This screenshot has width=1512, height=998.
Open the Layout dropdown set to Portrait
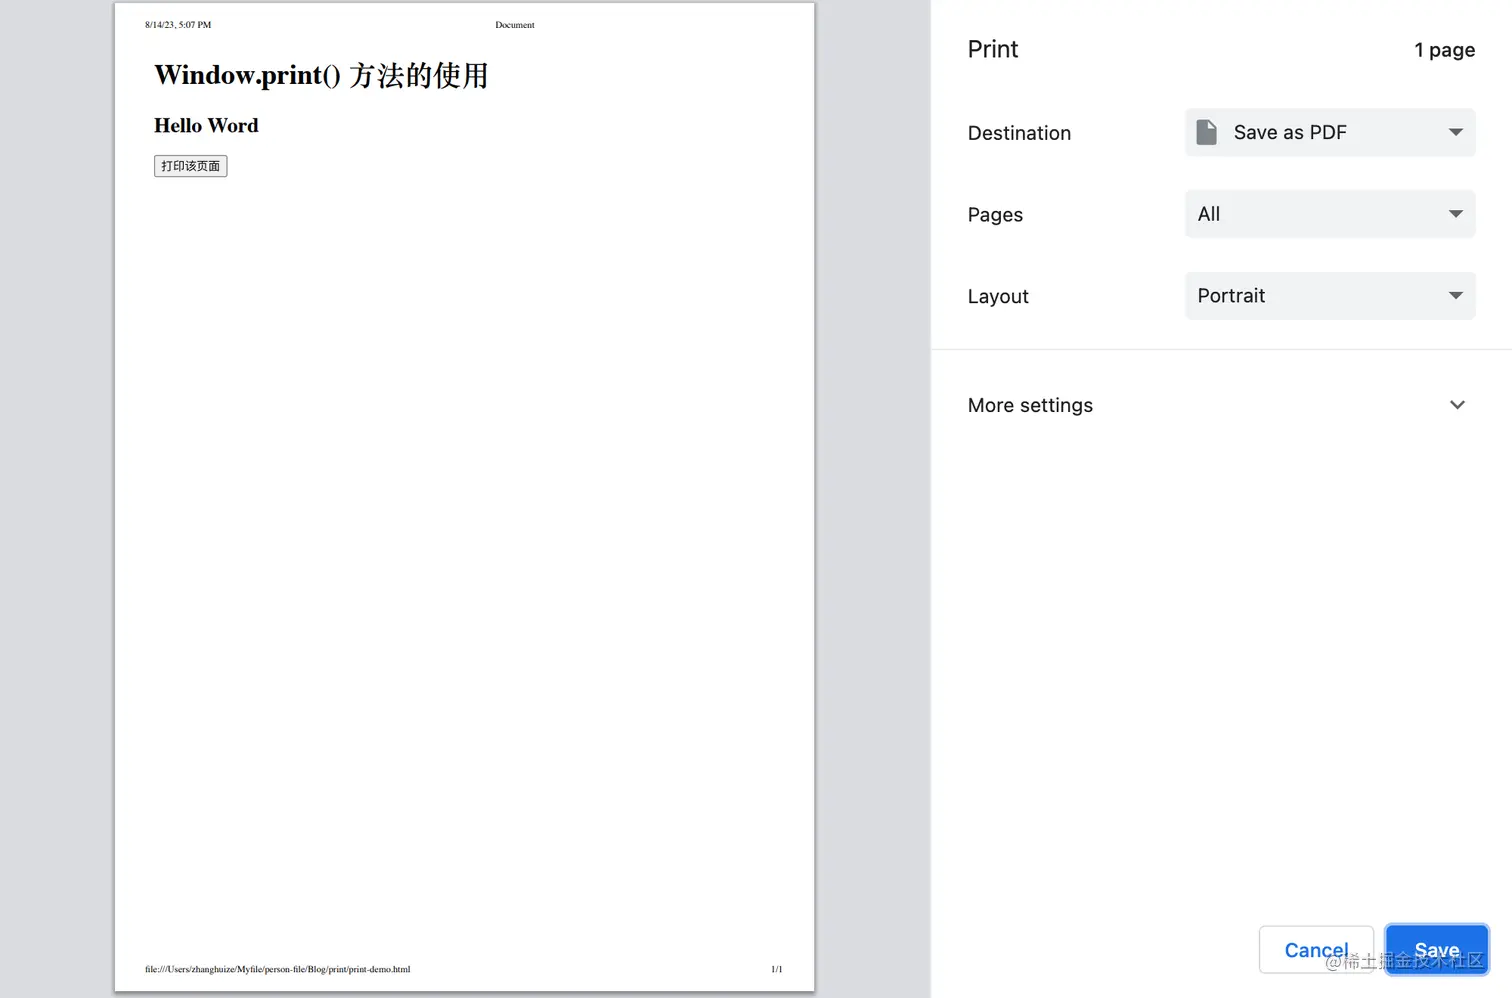pos(1330,296)
